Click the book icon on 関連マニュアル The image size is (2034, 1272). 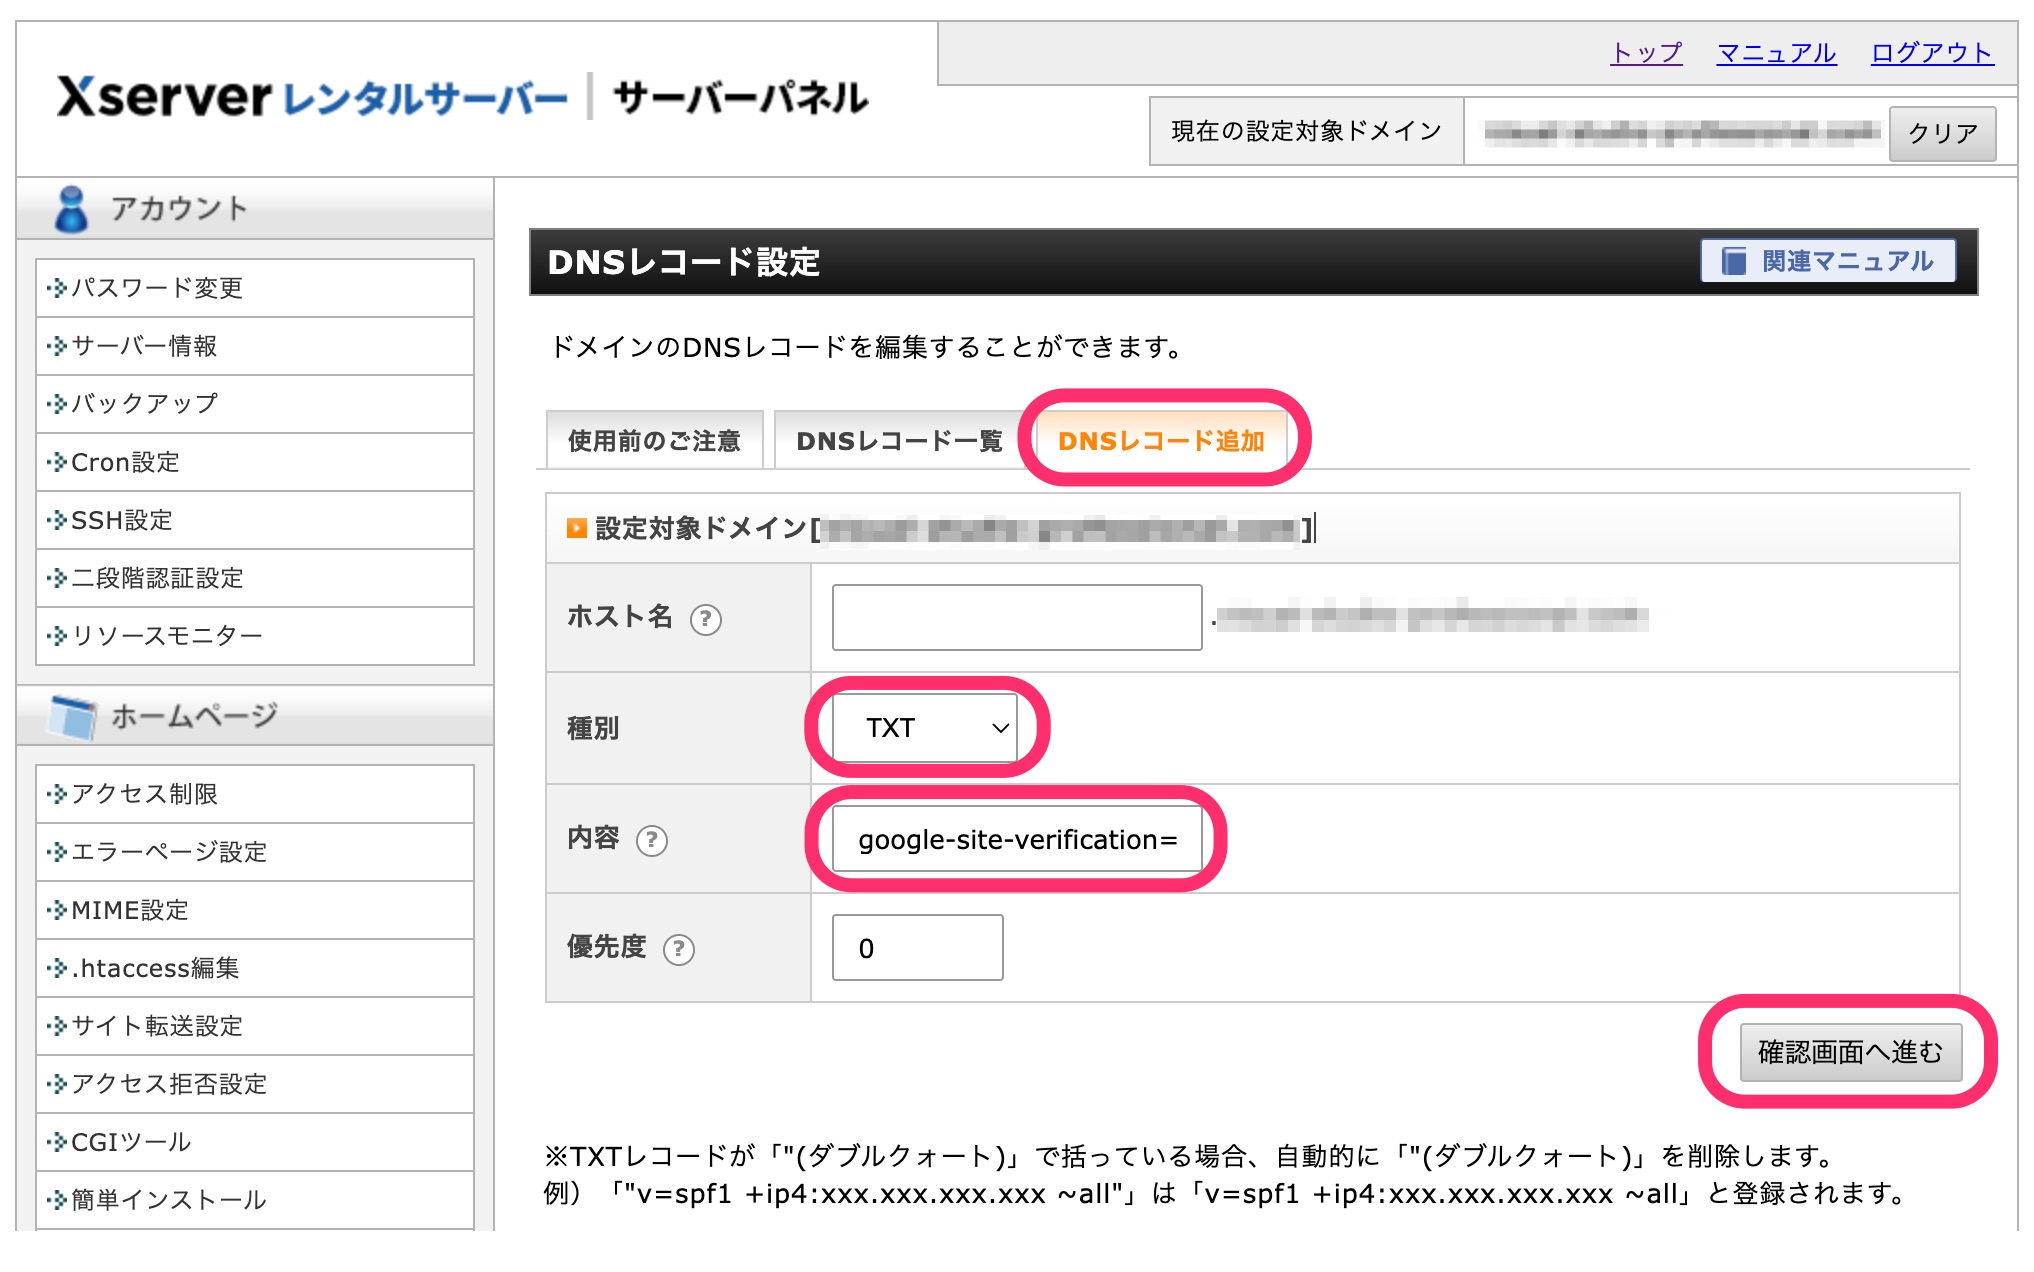1733,261
